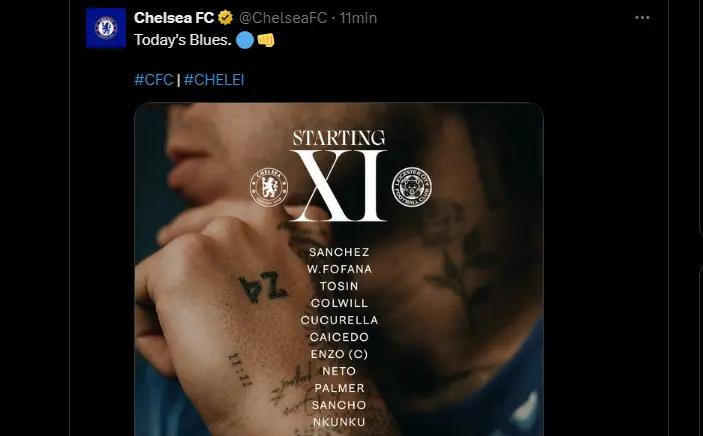Screen dimensions: 703x436
Task: Click NKUNKU at the lineup bottom
Action: [339, 422]
